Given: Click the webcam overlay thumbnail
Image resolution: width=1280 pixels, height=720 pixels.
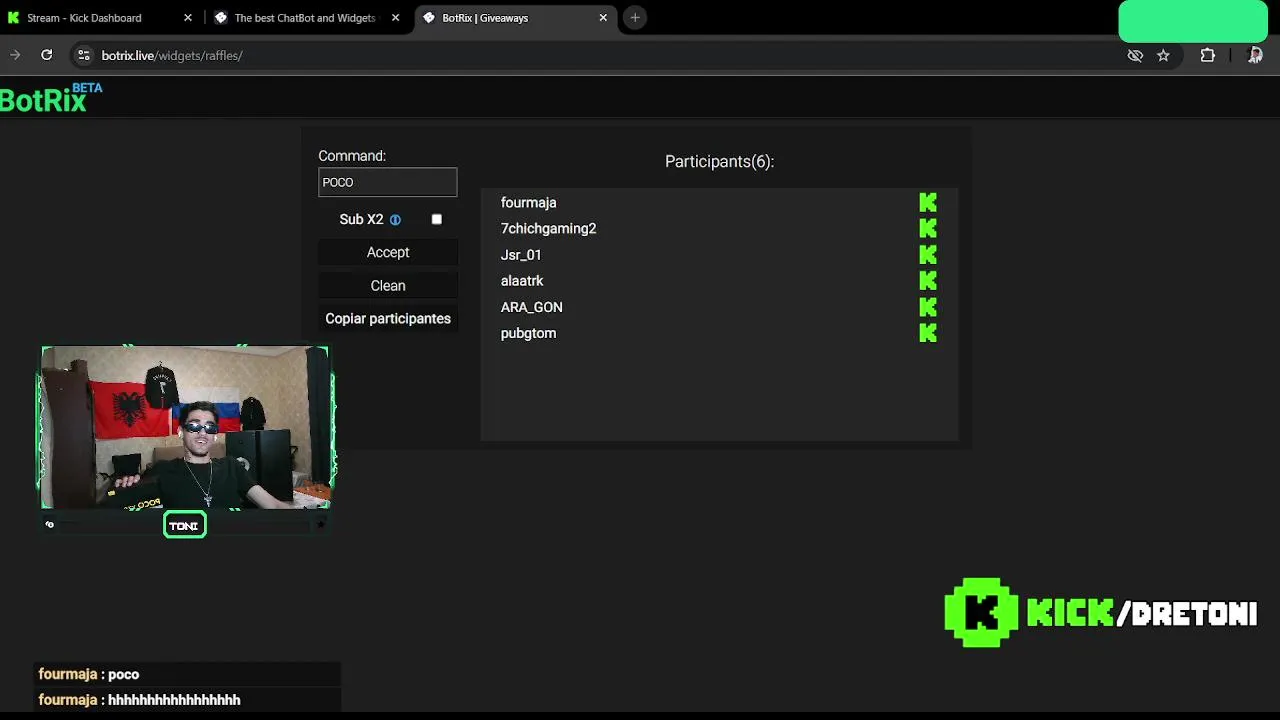Looking at the screenshot, I should point(185,428).
